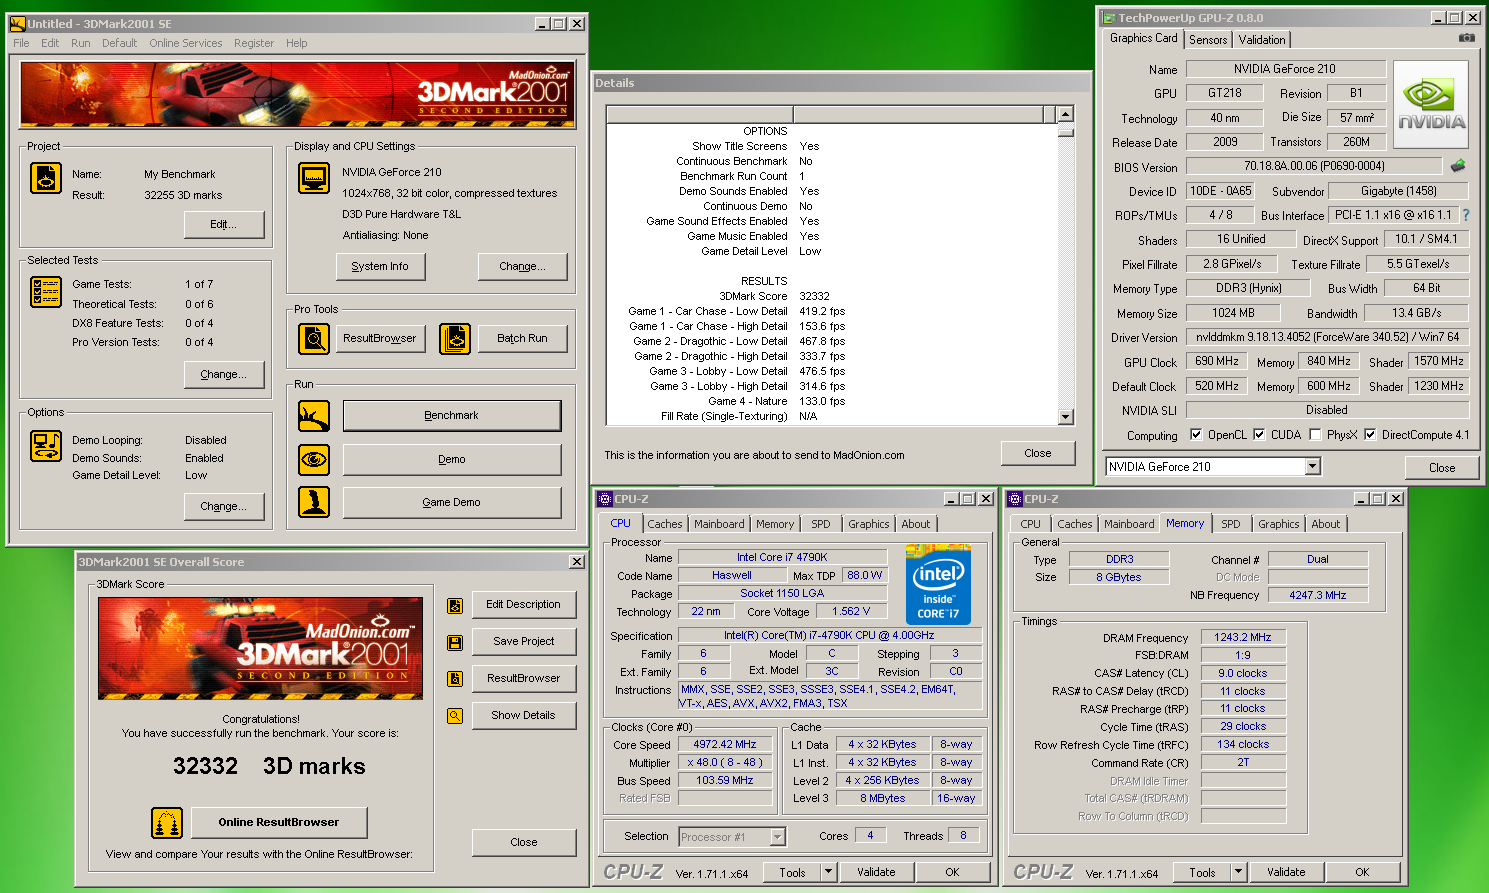Open Tools dropdown arrow in CPU-Z Memory window

click(1238, 872)
